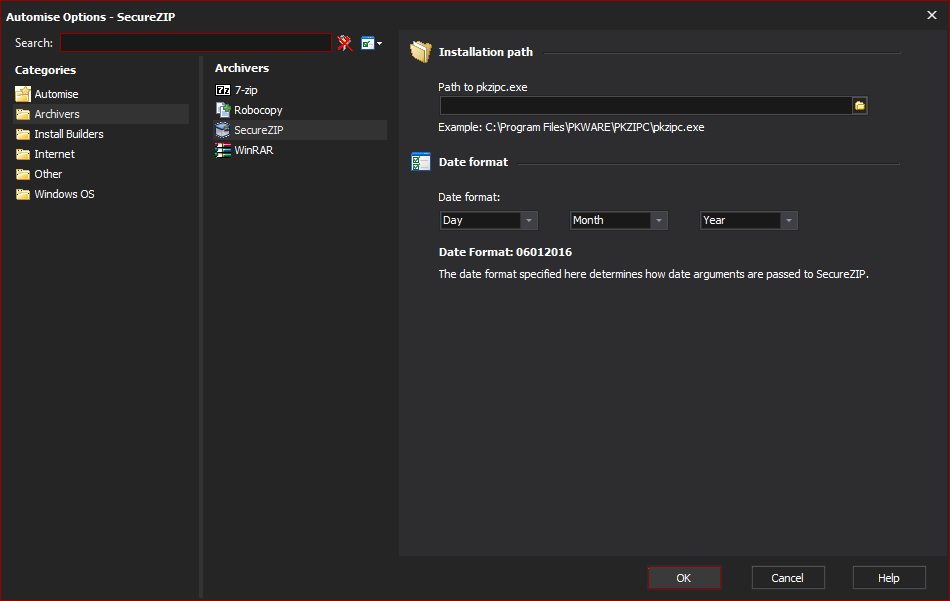Click the example path text
This screenshot has width=950, height=601.
[571, 127]
